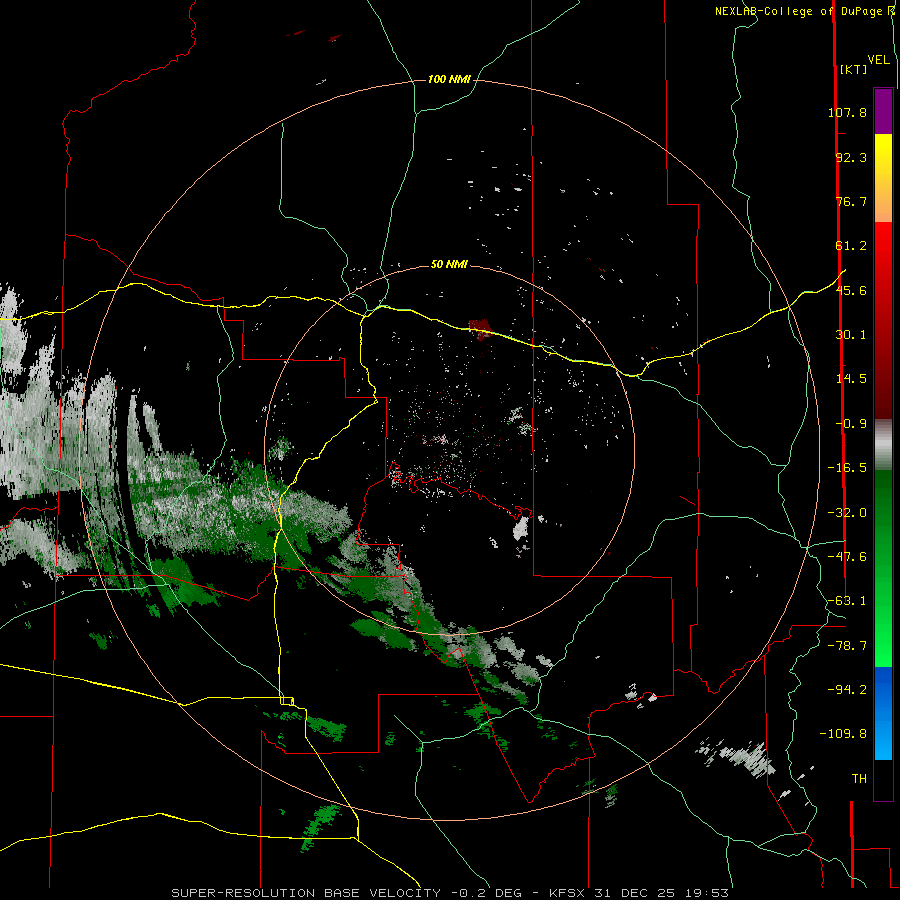Click the [KT] units label
Image resolution: width=900 pixels, height=900 pixels.
click(853, 69)
